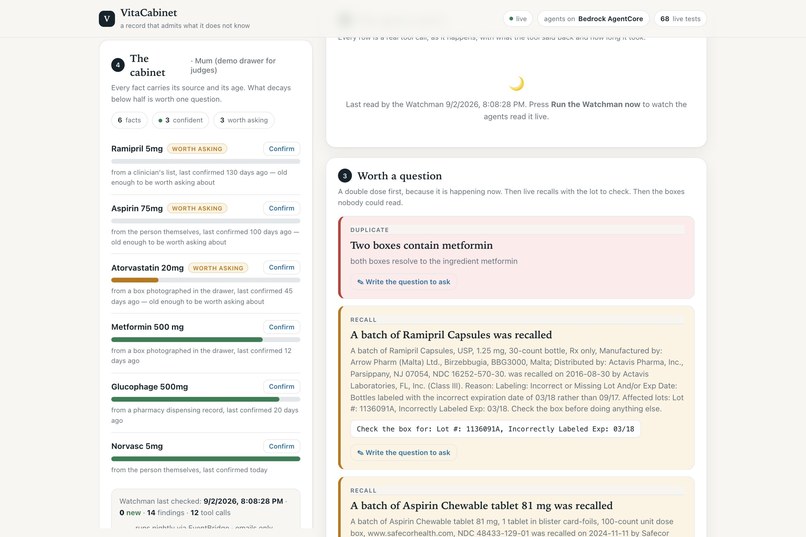Click the '12 tool calls' count
806x537 pixels.
click(x=211, y=513)
